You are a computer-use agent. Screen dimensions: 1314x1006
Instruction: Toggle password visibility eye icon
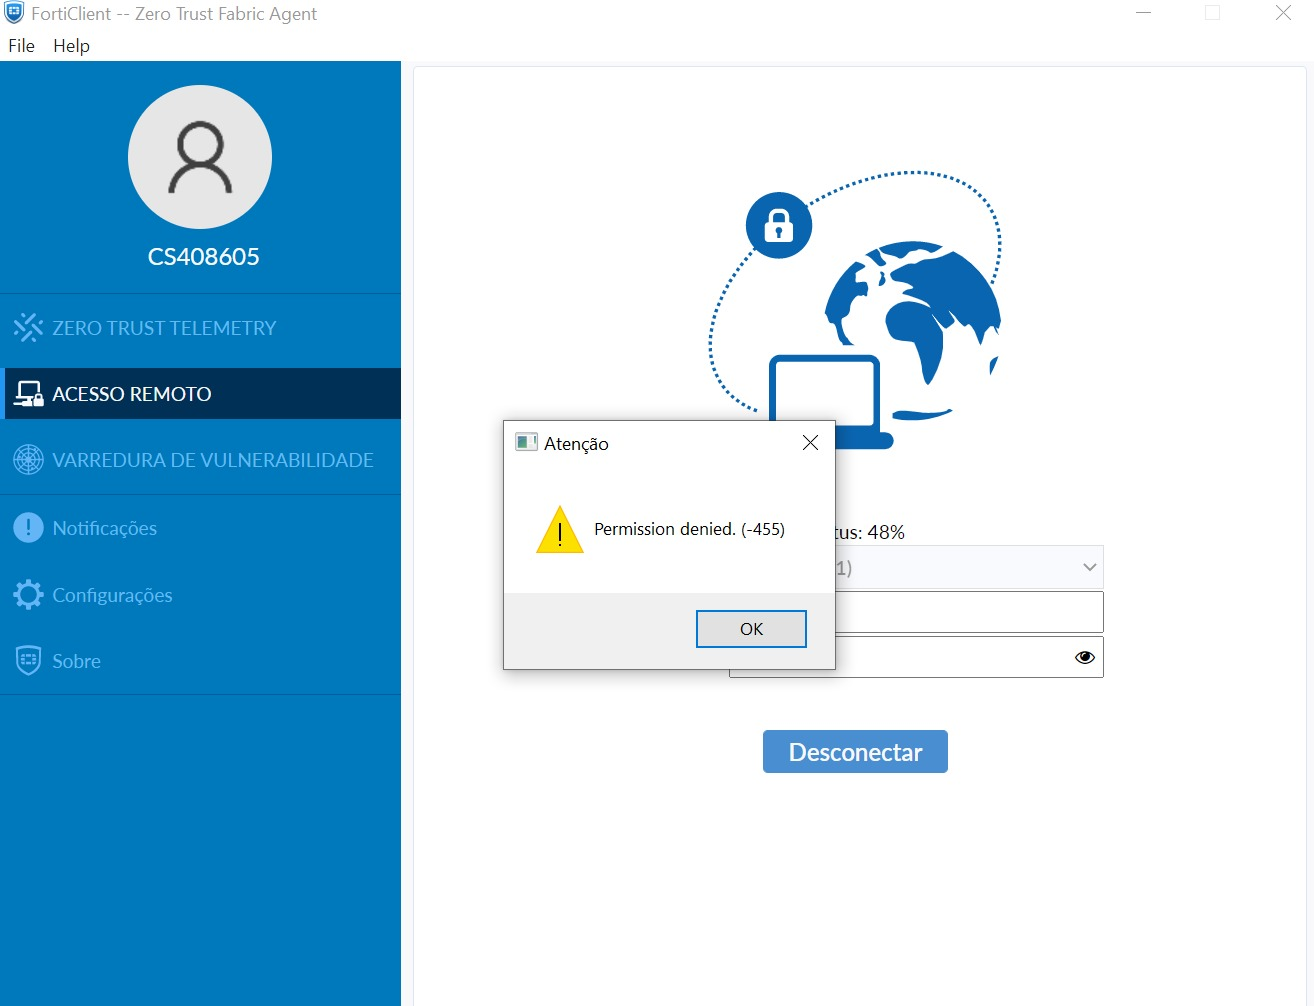coord(1085,657)
